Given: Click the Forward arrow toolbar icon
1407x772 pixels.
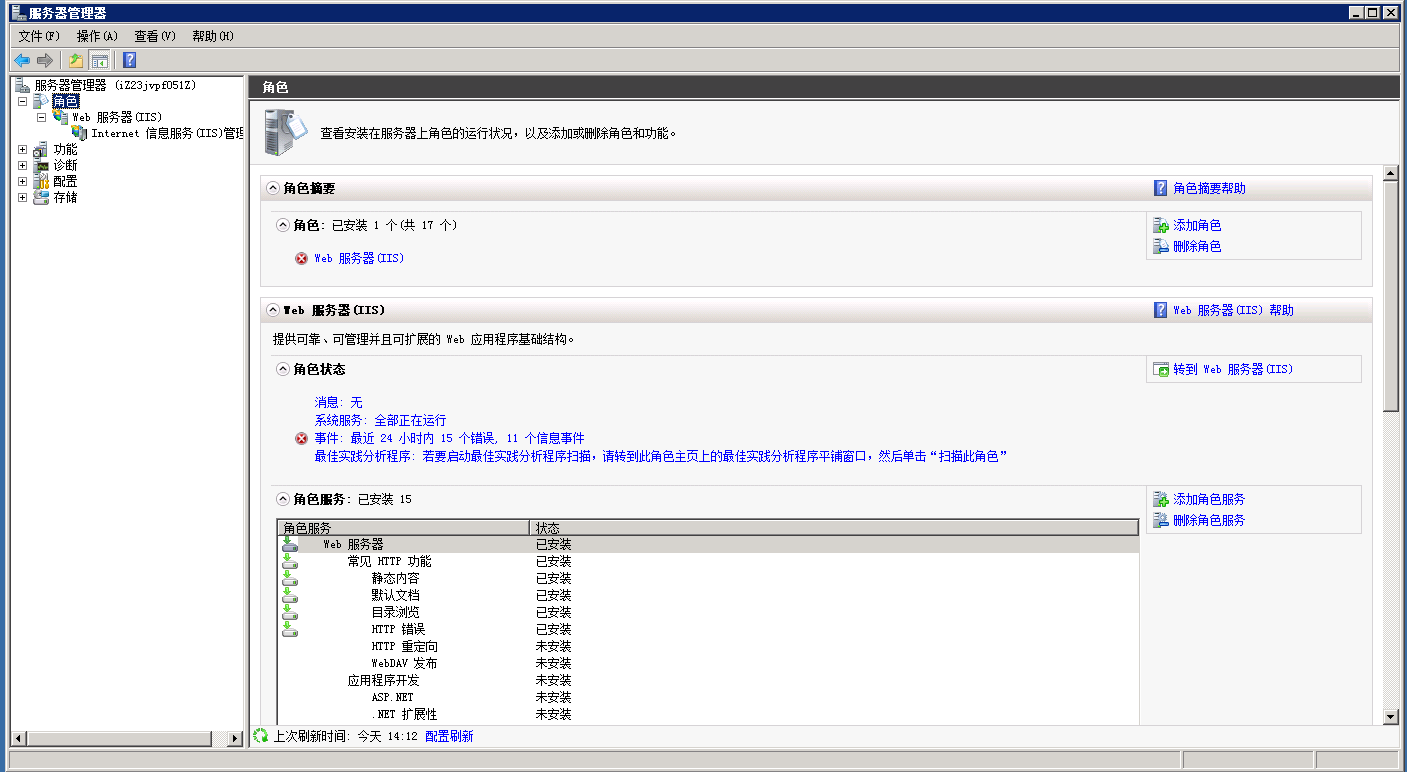Looking at the screenshot, I should [44, 60].
